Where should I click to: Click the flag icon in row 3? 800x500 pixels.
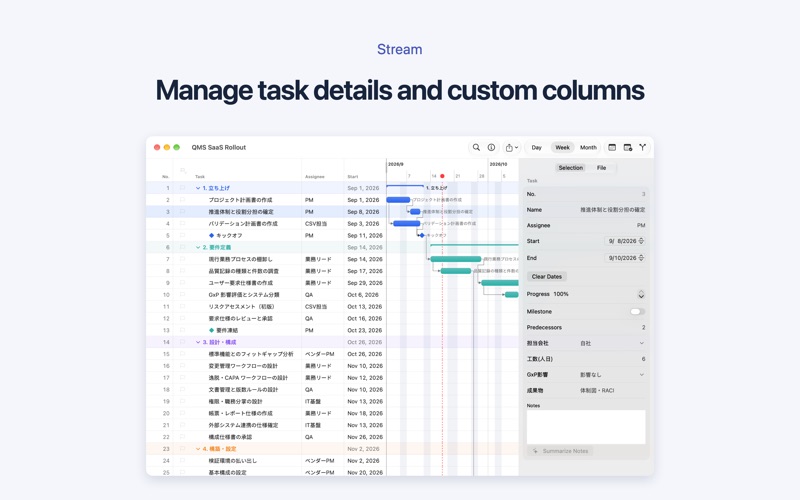183,212
